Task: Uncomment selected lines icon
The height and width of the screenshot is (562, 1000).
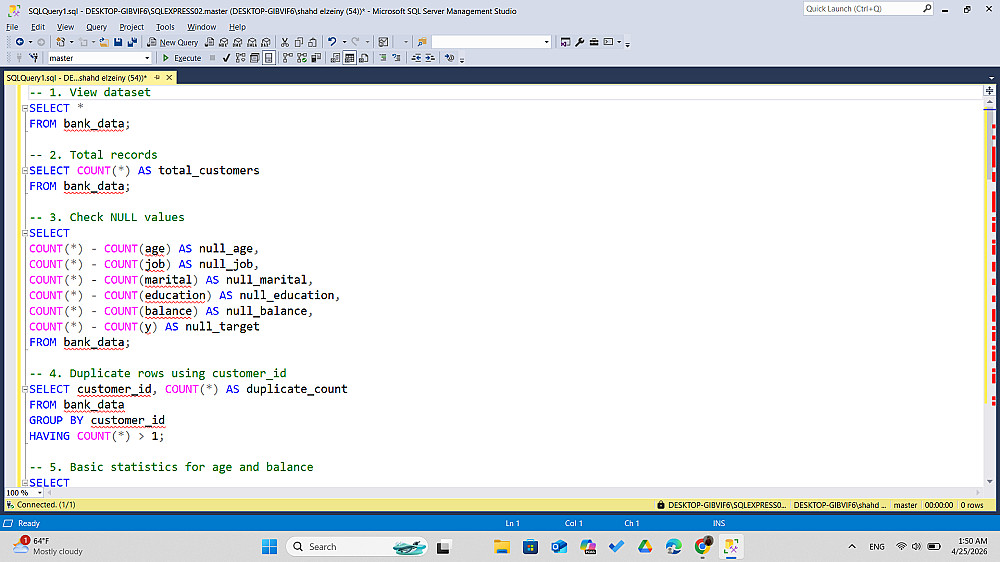Action: click(396, 58)
